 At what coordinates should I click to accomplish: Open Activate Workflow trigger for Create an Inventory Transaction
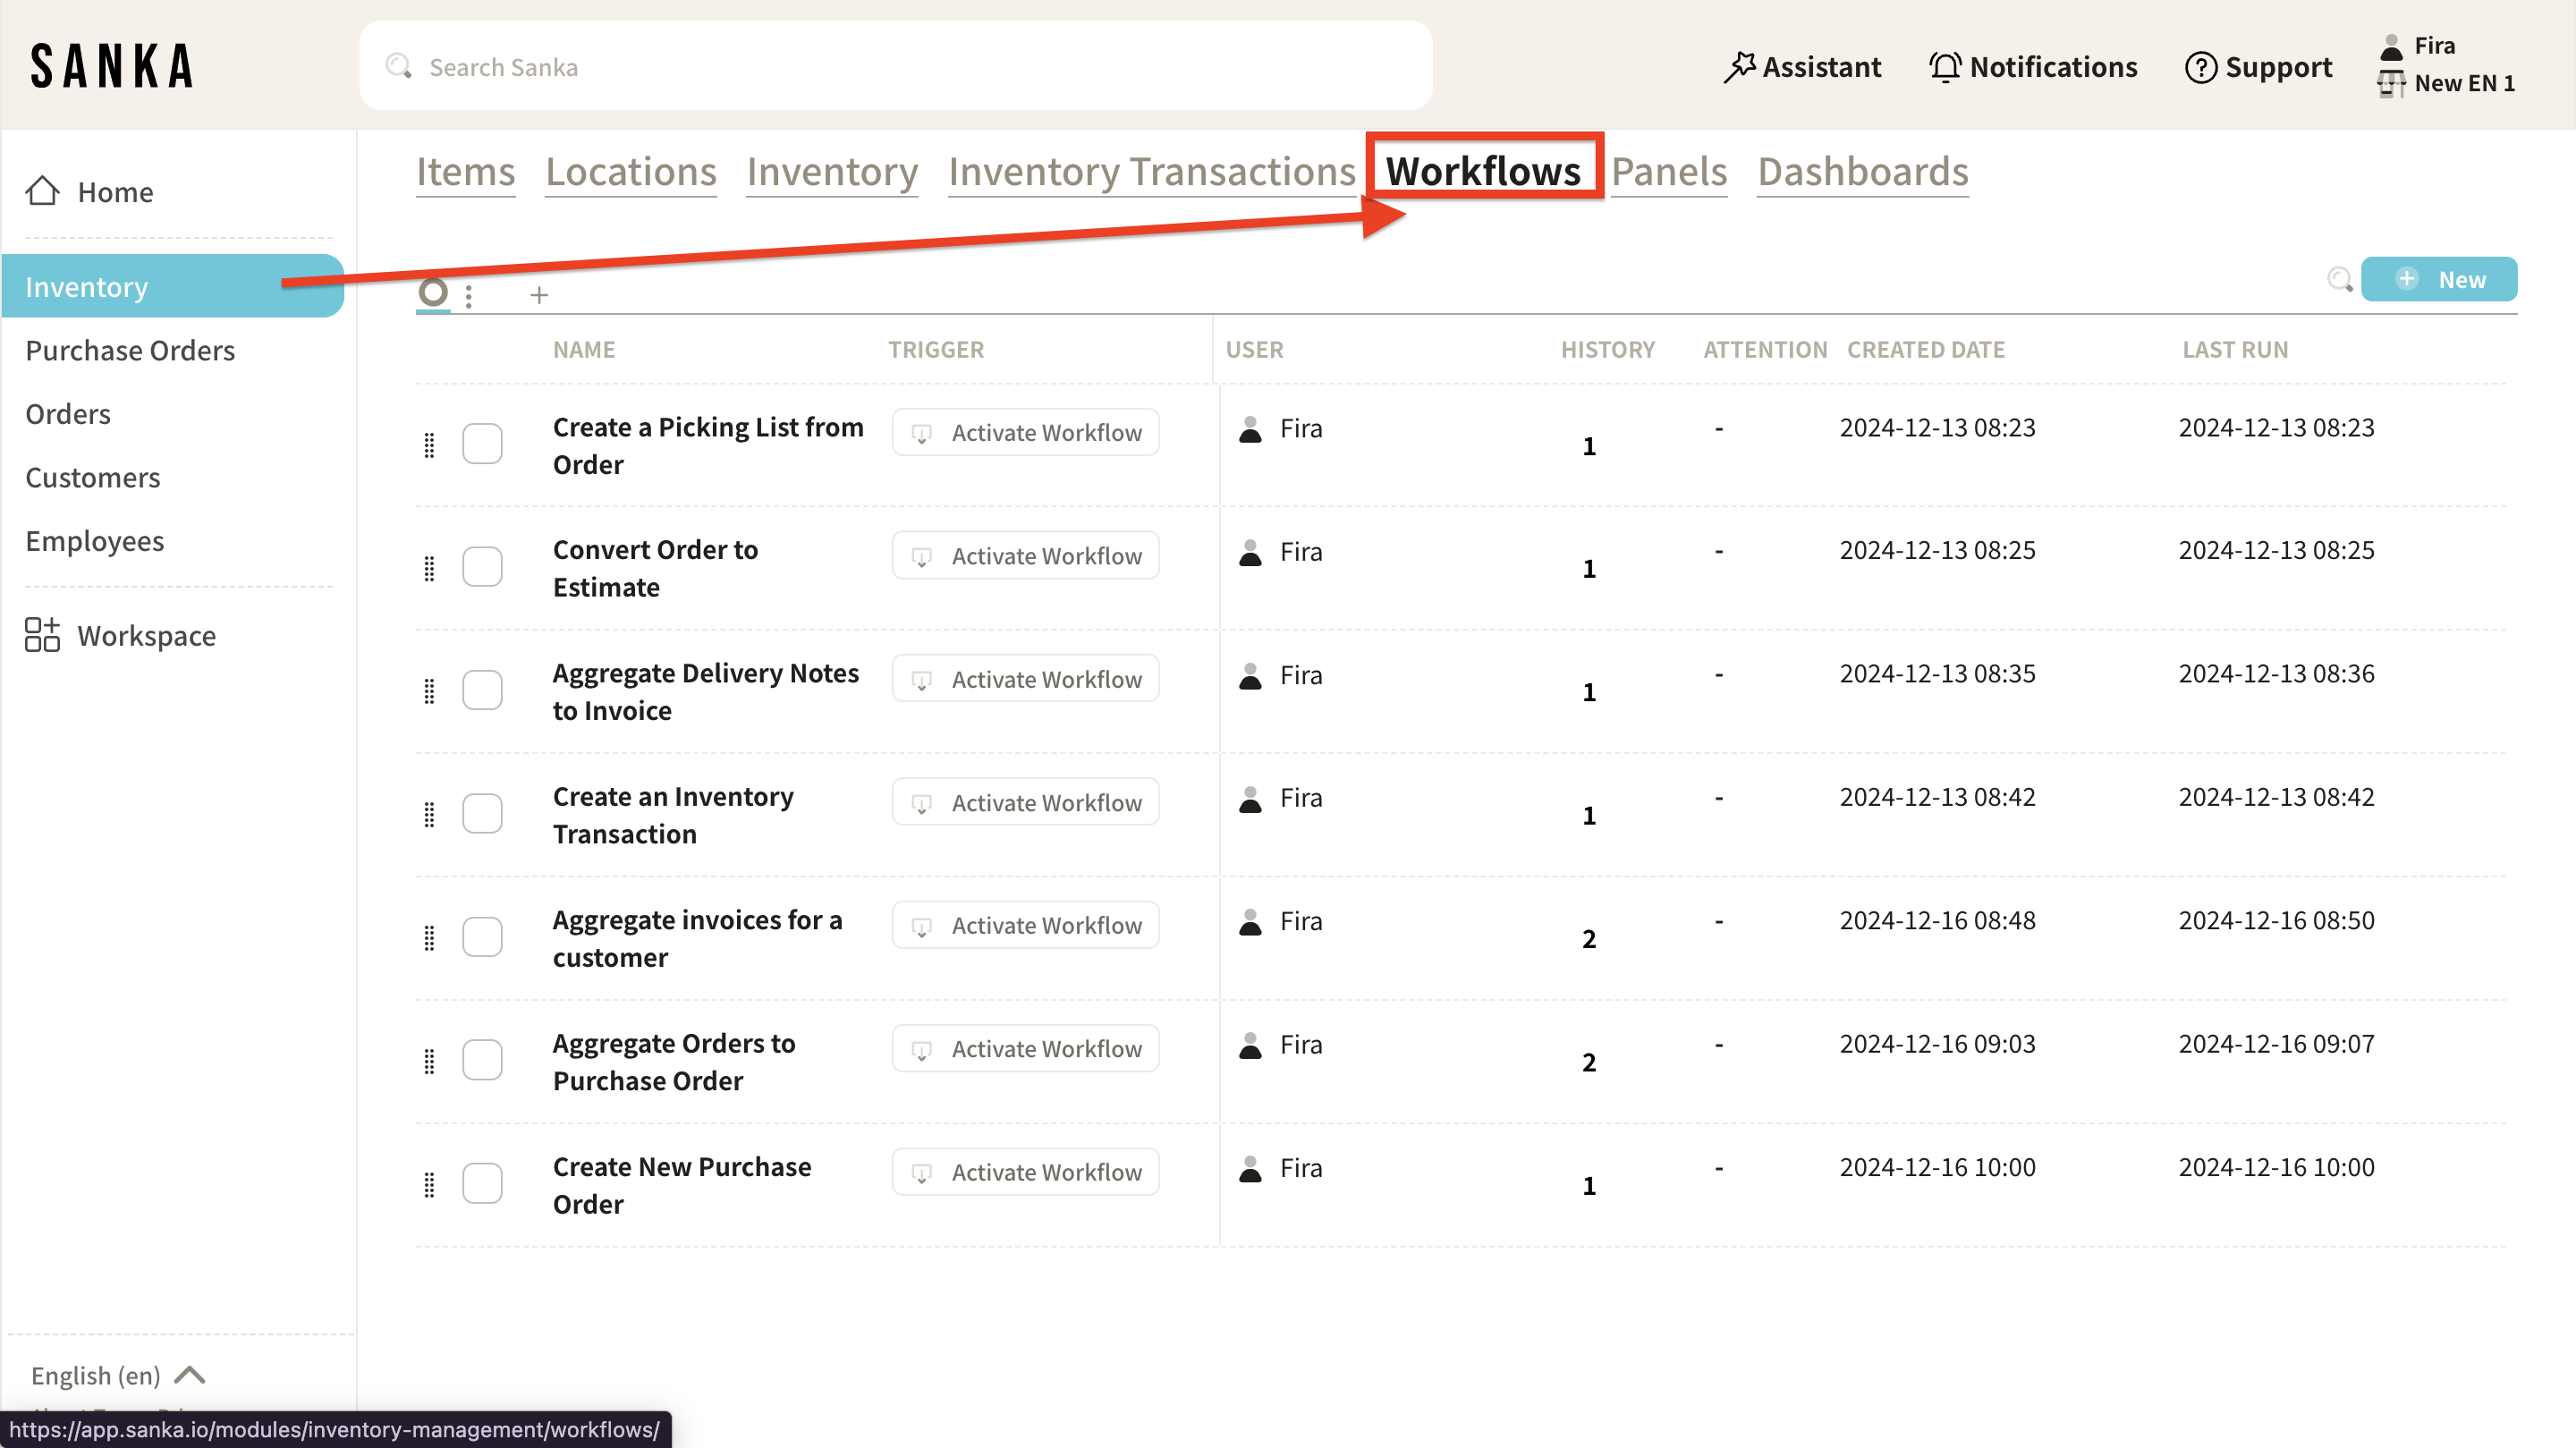(1025, 803)
